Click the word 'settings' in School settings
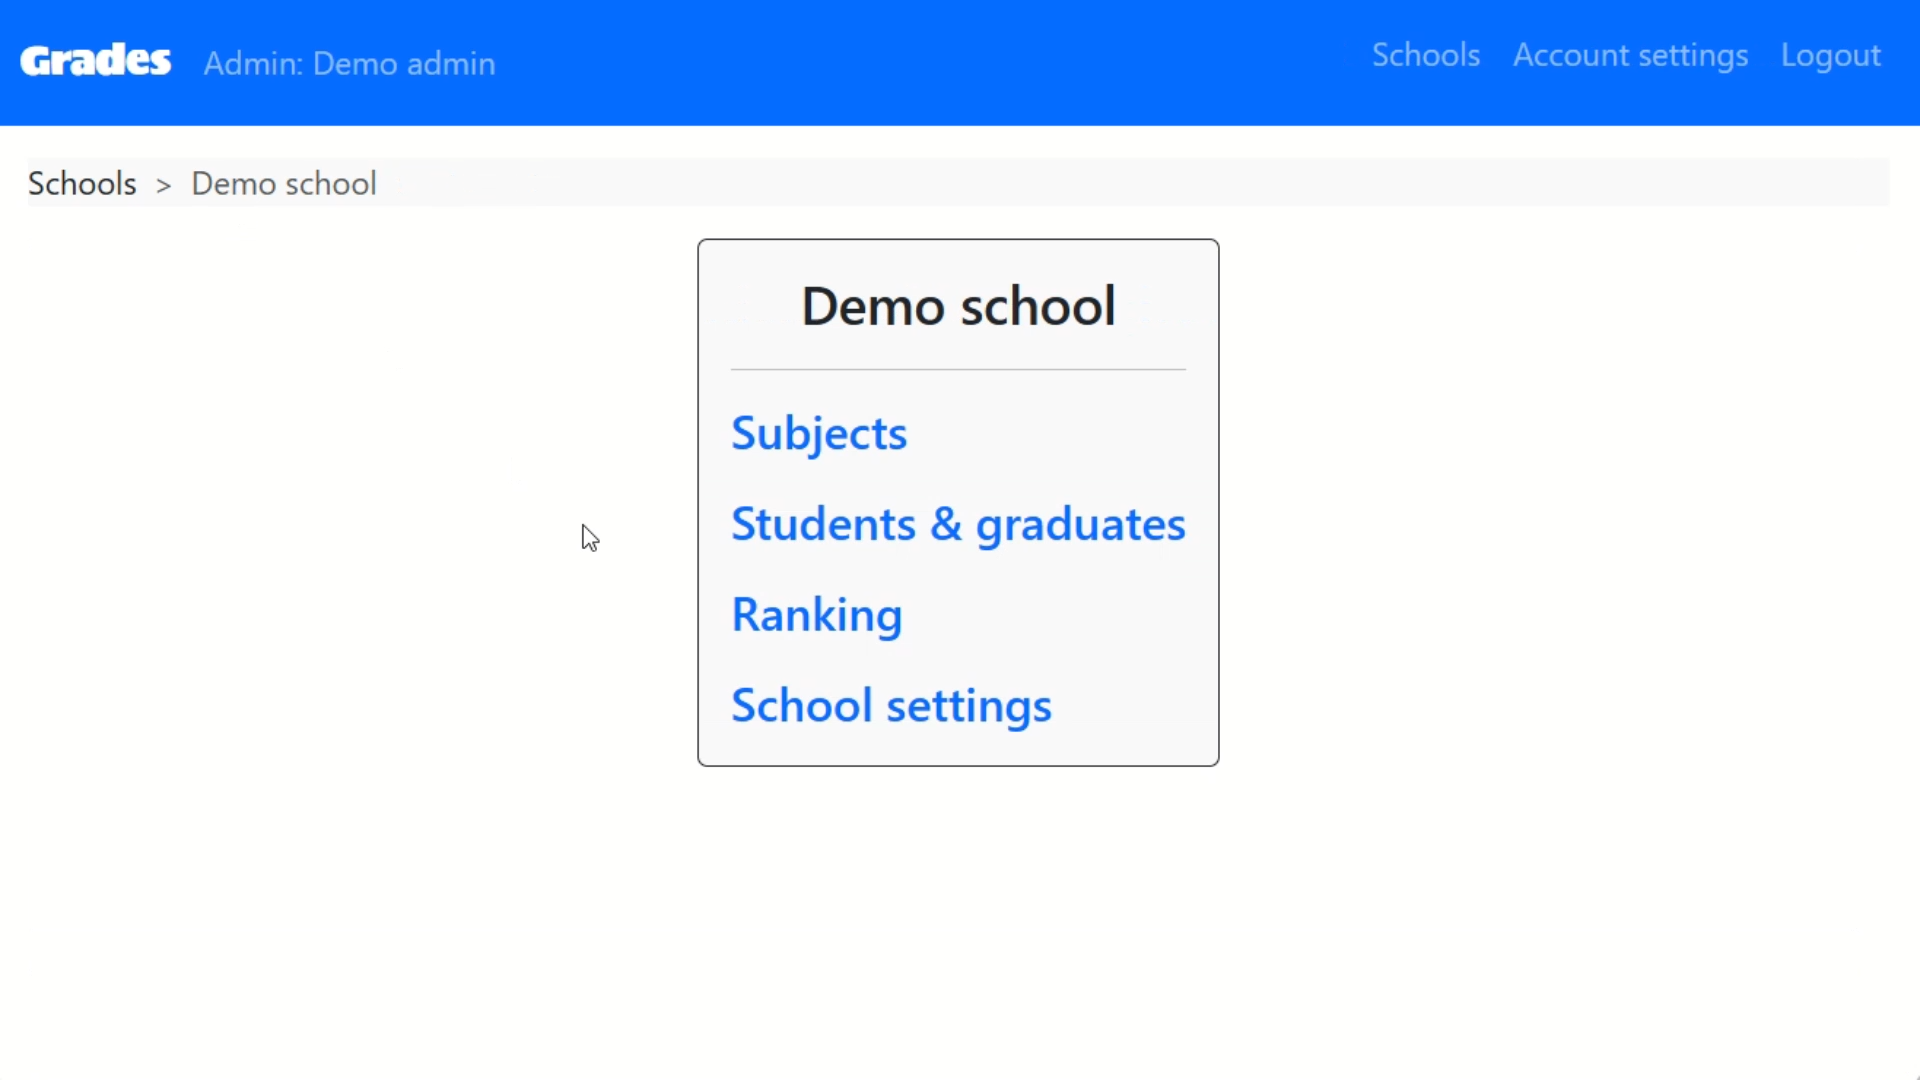Image resolution: width=1920 pixels, height=1080 pixels. (x=968, y=705)
